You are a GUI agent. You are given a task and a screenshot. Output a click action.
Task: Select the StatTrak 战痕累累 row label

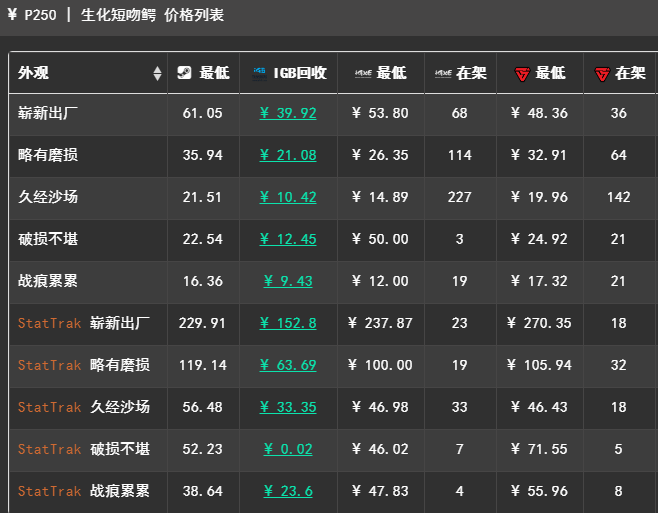tap(84, 491)
